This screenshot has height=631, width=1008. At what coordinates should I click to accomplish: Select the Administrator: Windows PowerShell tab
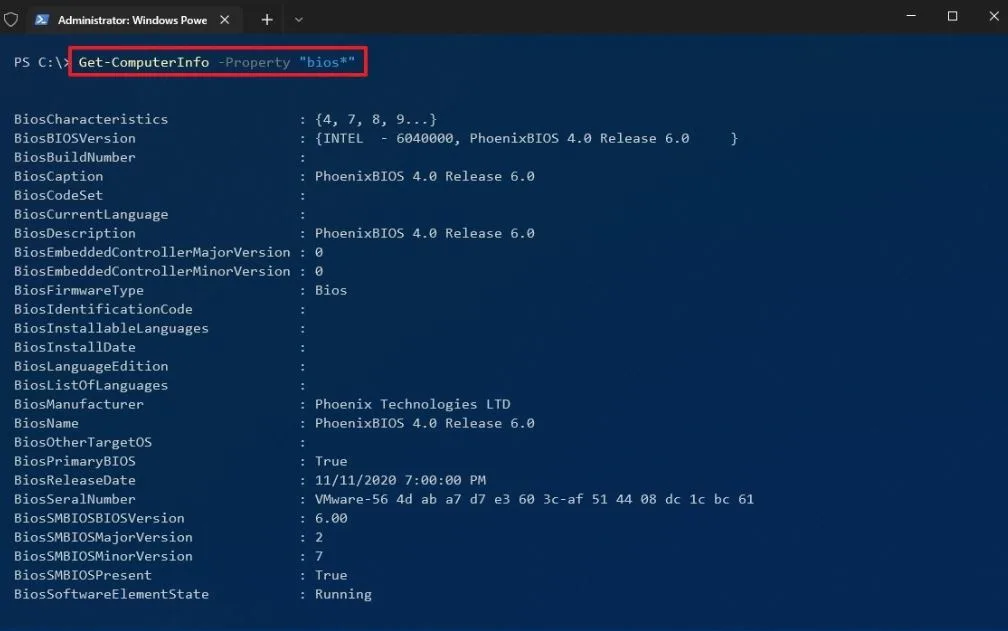133,20
